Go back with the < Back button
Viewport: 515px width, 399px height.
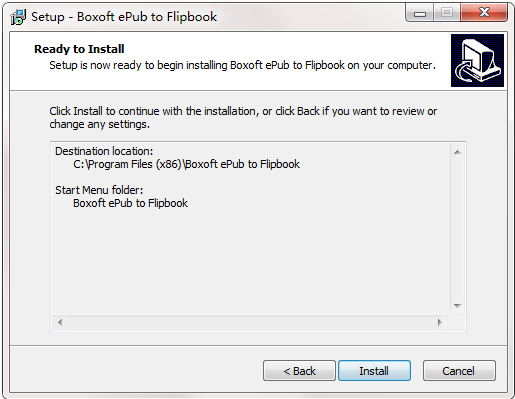pos(299,371)
